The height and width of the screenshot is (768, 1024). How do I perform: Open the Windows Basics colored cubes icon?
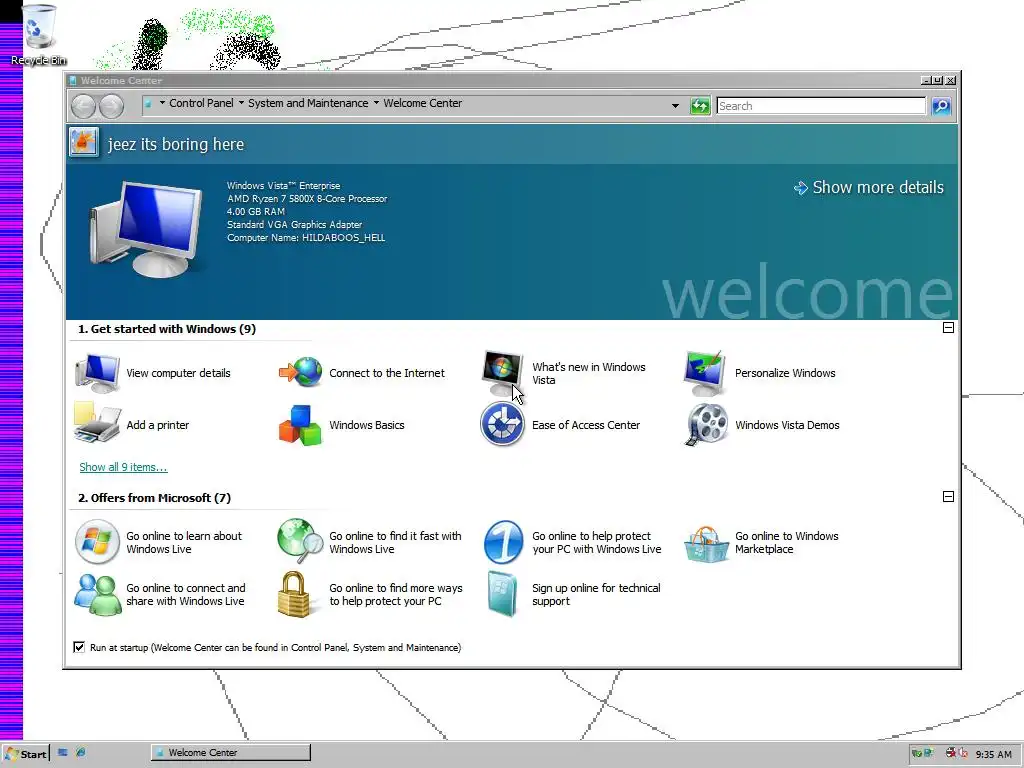coord(300,425)
